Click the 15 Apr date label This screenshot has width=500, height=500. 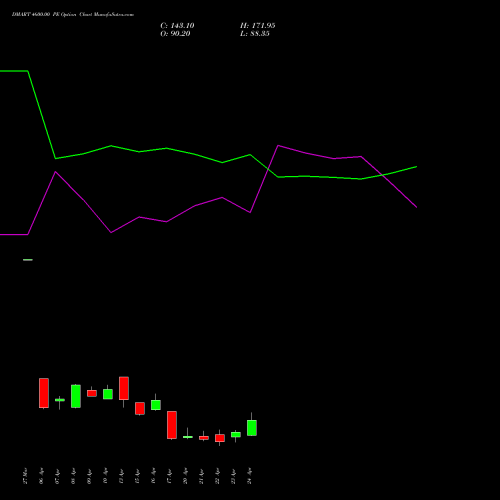[x=137, y=476]
